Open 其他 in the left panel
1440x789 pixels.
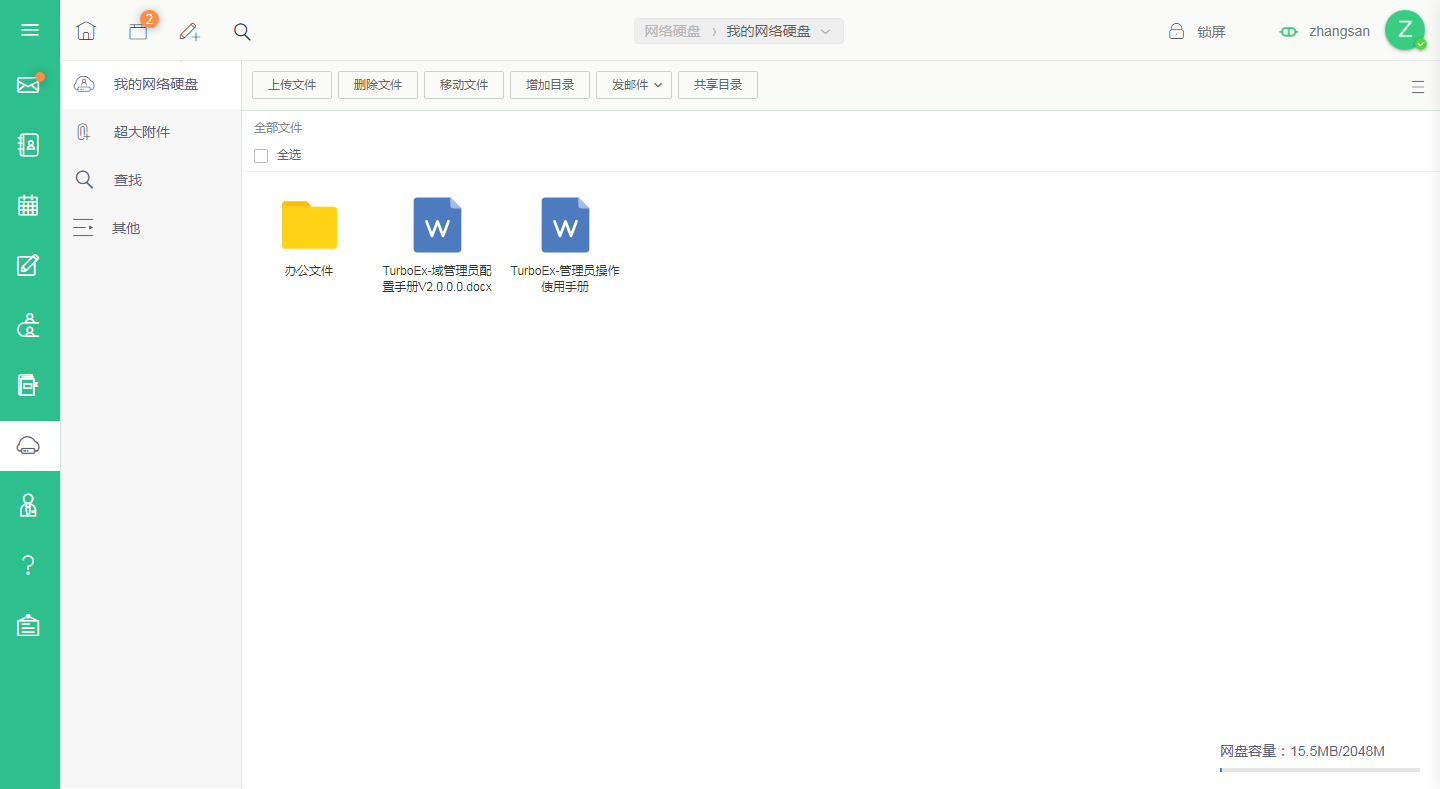click(x=151, y=228)
